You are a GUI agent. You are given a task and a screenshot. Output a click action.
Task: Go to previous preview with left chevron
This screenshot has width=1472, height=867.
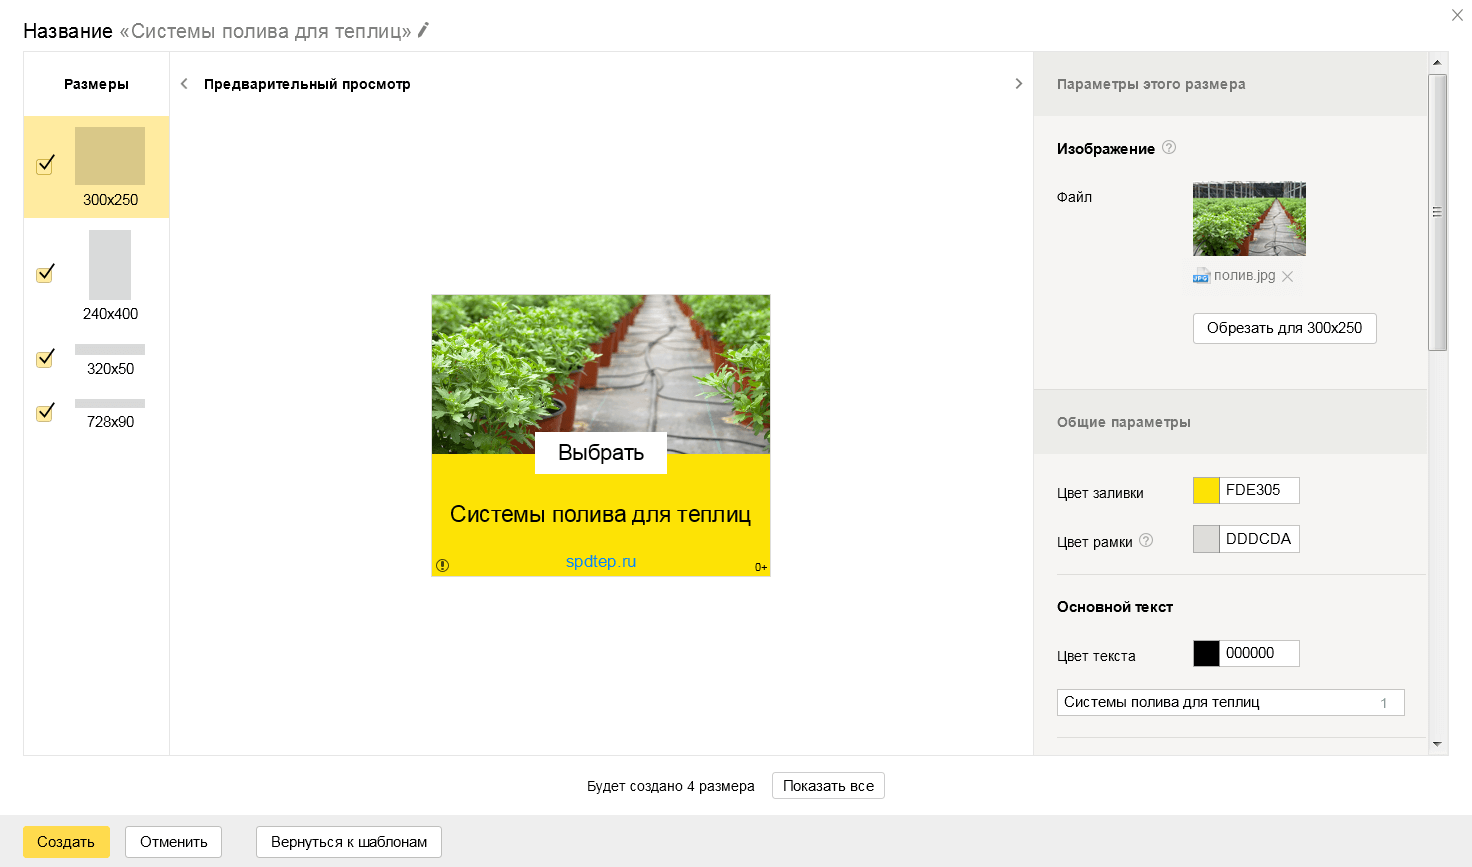[x=184, y=84]
